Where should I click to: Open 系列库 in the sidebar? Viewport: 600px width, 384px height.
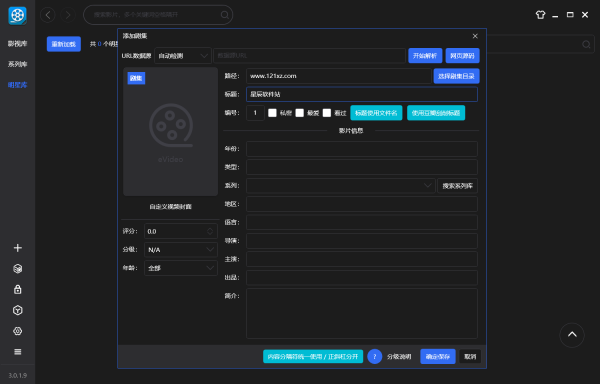pos(18,64)
